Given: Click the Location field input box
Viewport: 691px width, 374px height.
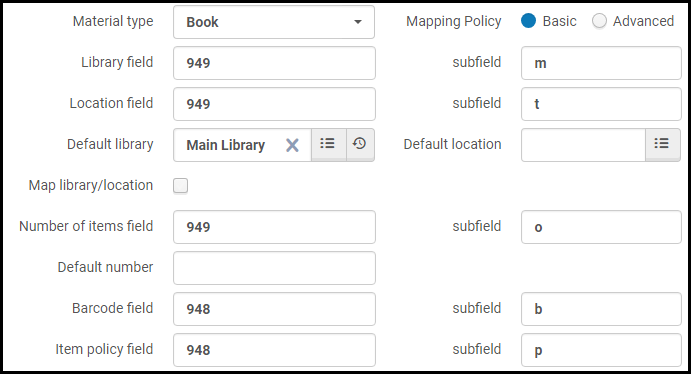Looking at the screenshot, I should pyautogui.click(x=274, y=104).
